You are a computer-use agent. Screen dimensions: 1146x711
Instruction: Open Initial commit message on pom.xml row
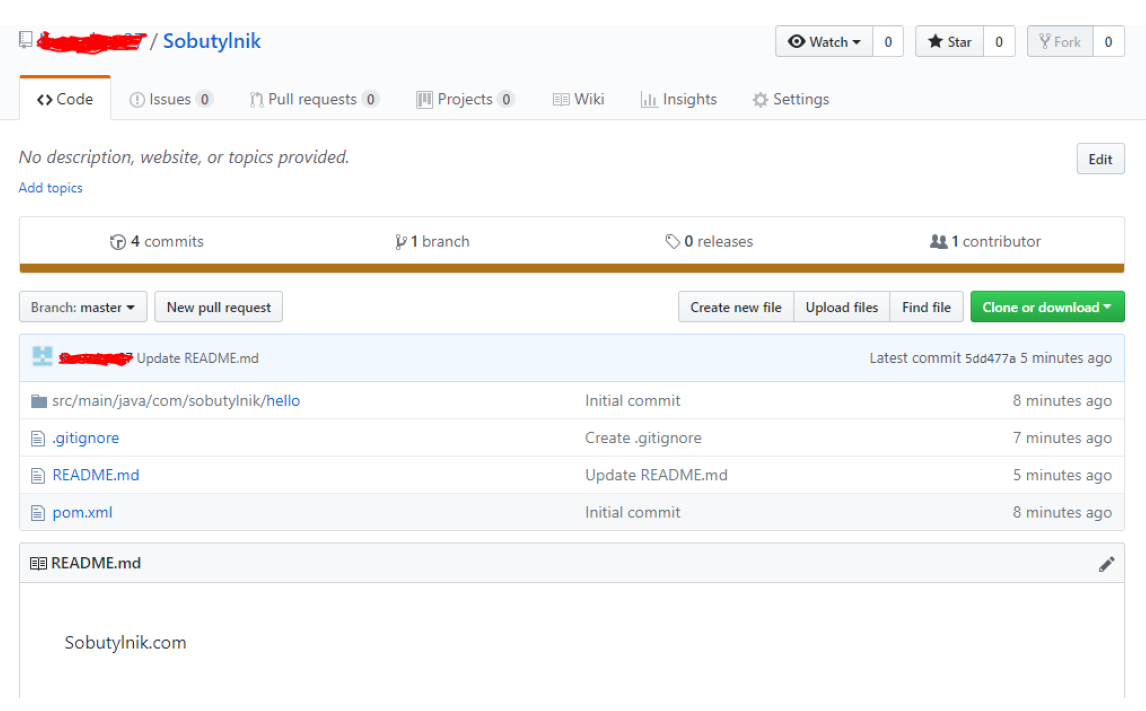pos(632,512)
